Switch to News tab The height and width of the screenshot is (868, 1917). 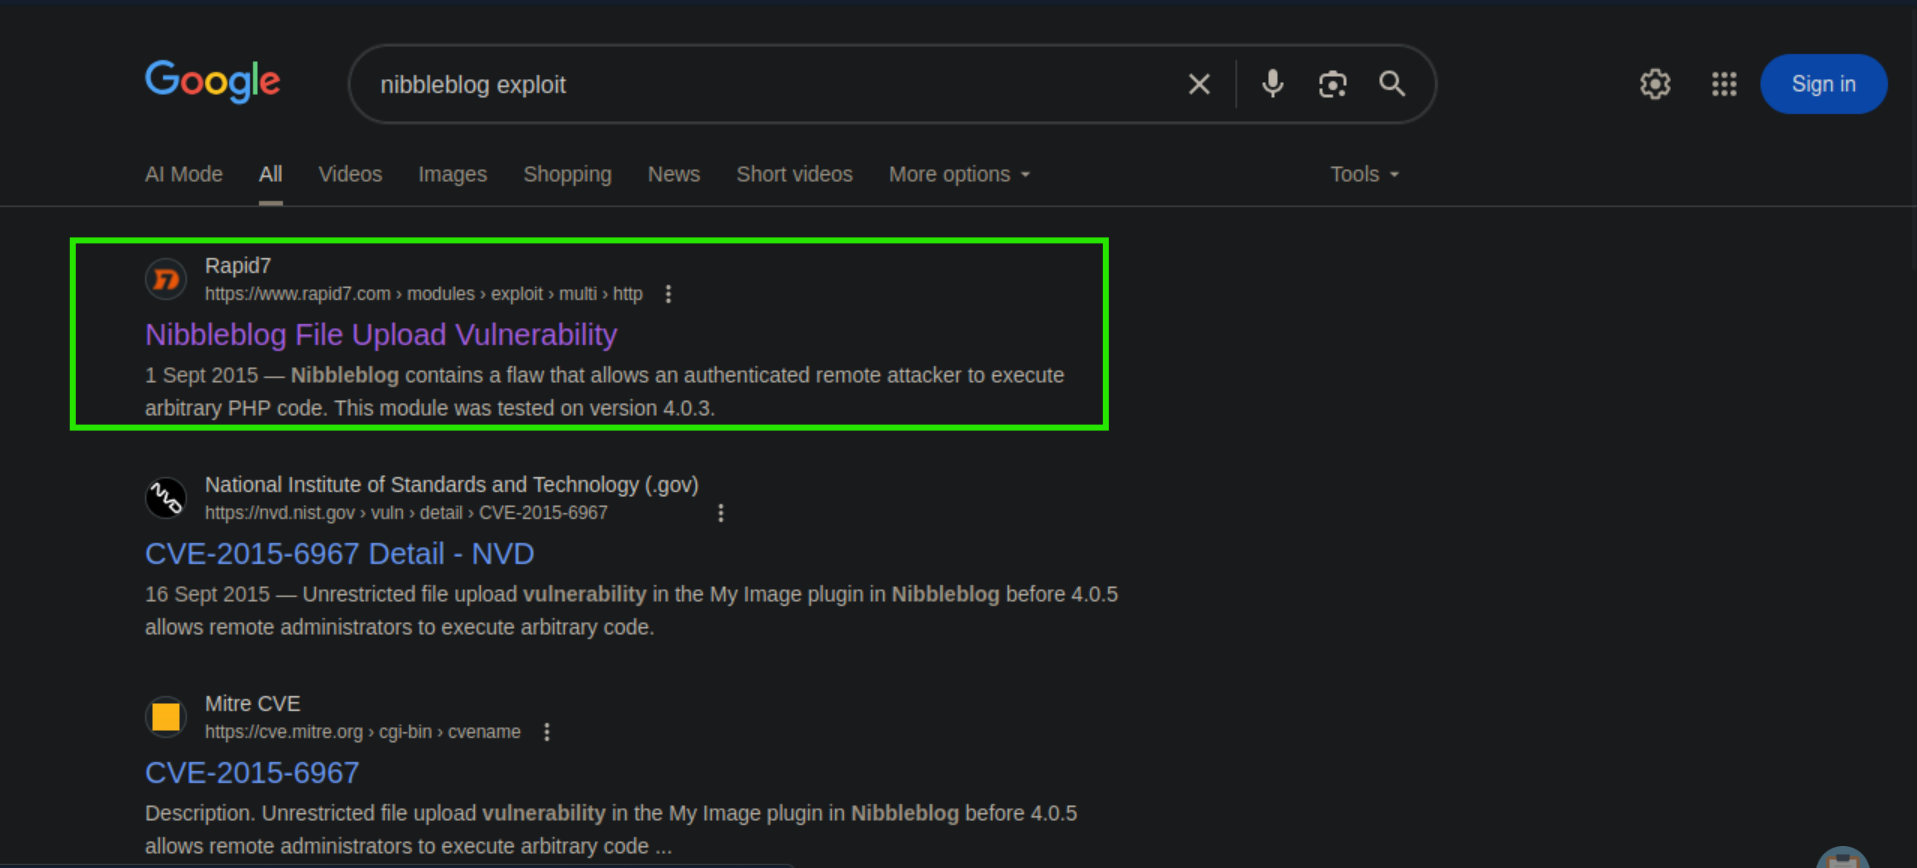tap(674, 174)
